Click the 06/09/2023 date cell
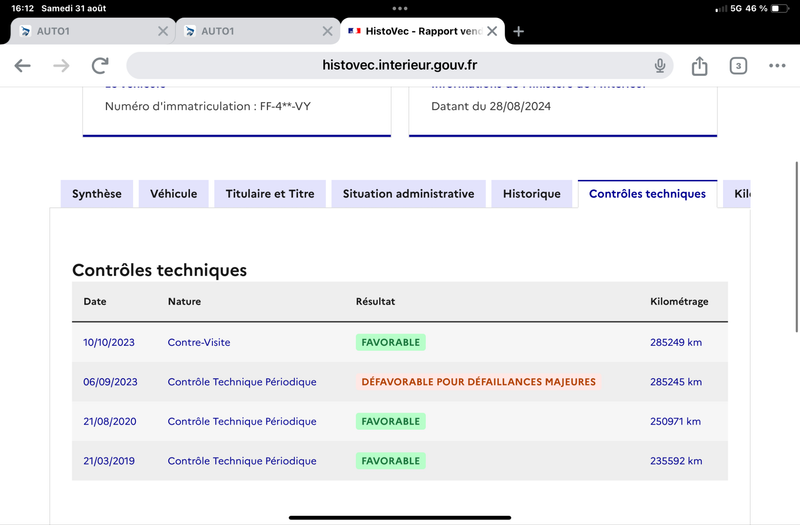Viewport: 800px width, 525px height. coord(110,382)
